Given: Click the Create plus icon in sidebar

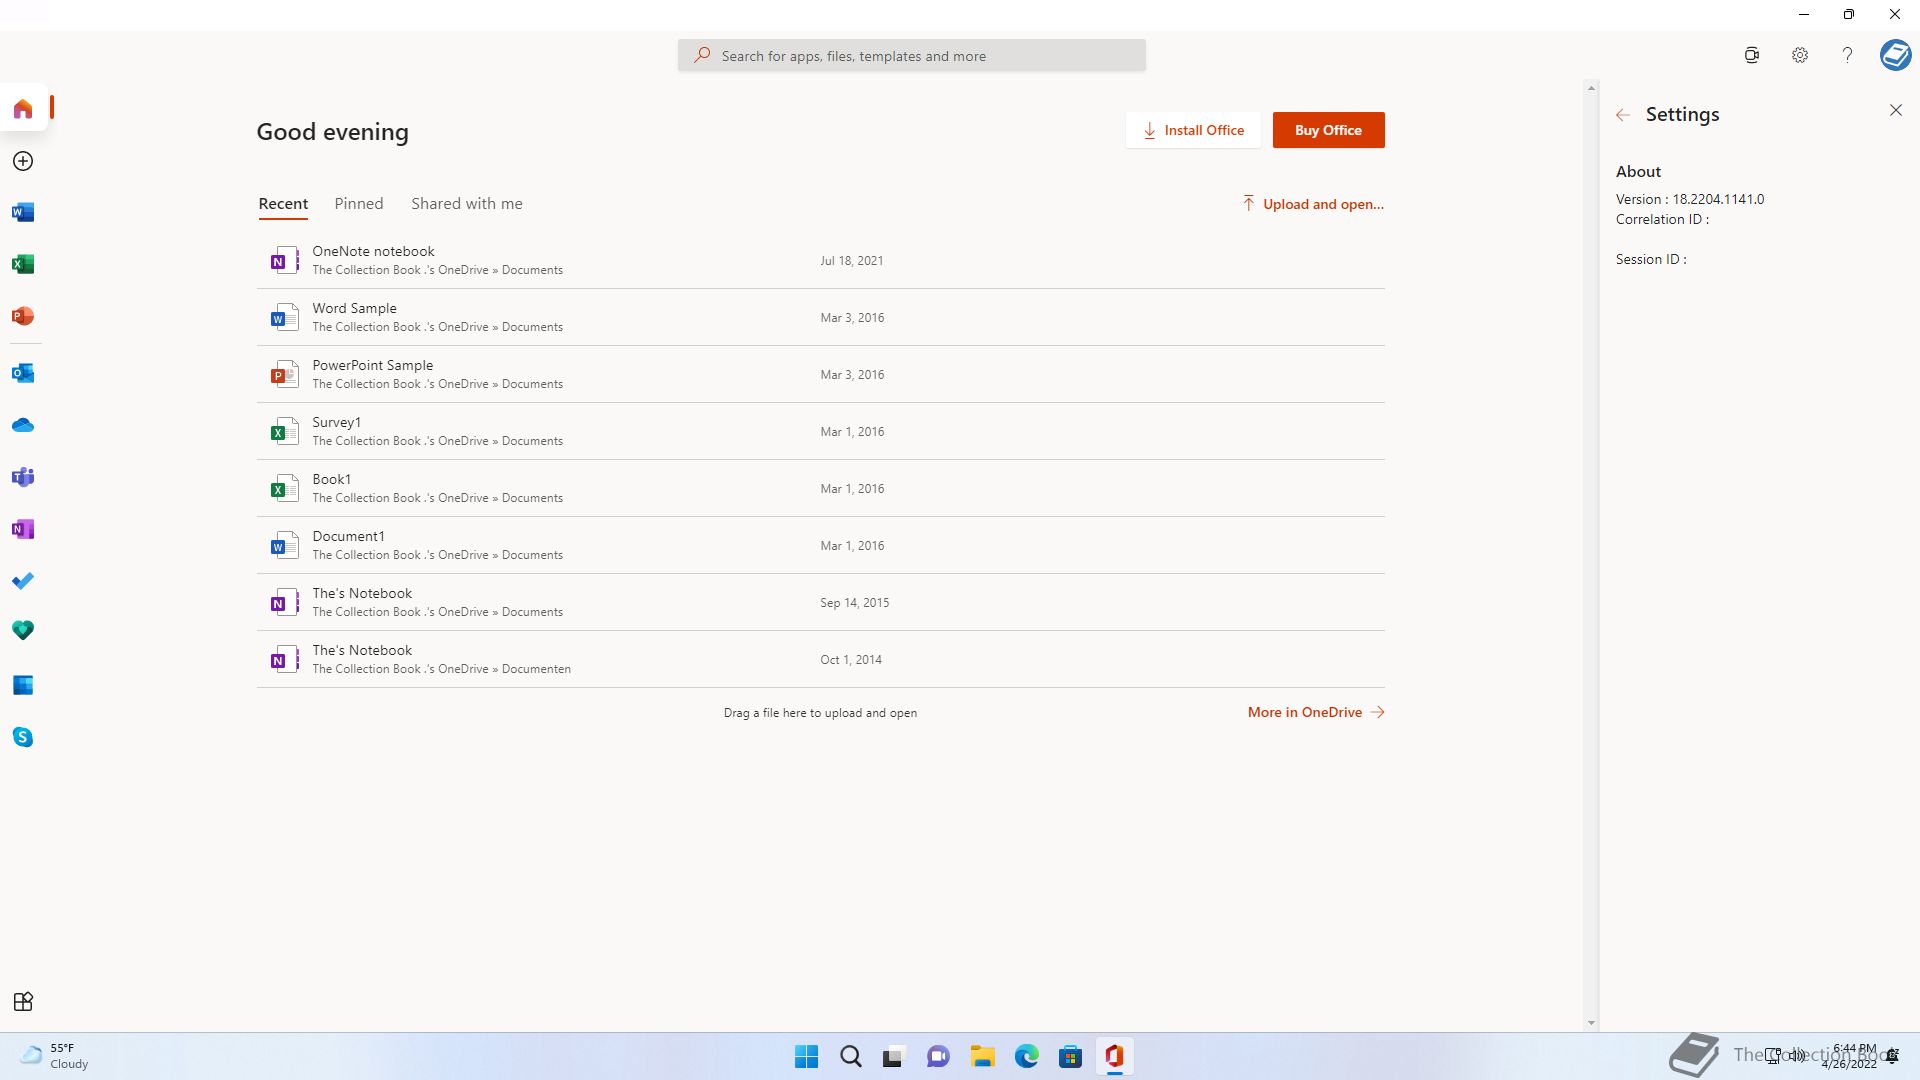Looking at the screenshot, I should click(23, 161).
